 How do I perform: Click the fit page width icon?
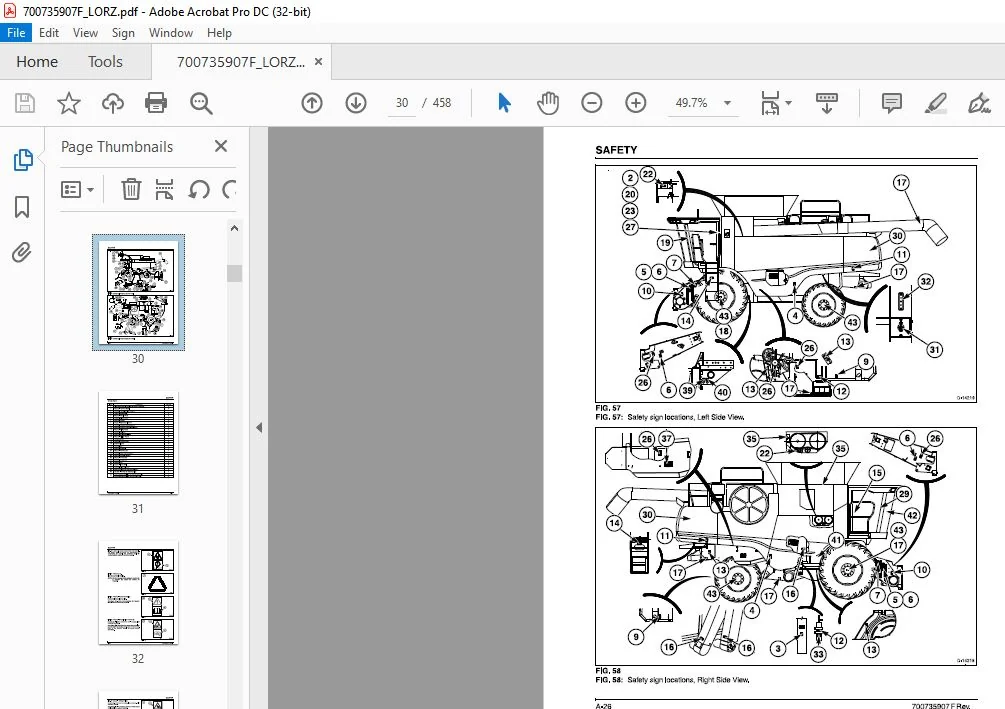(770, 103)
